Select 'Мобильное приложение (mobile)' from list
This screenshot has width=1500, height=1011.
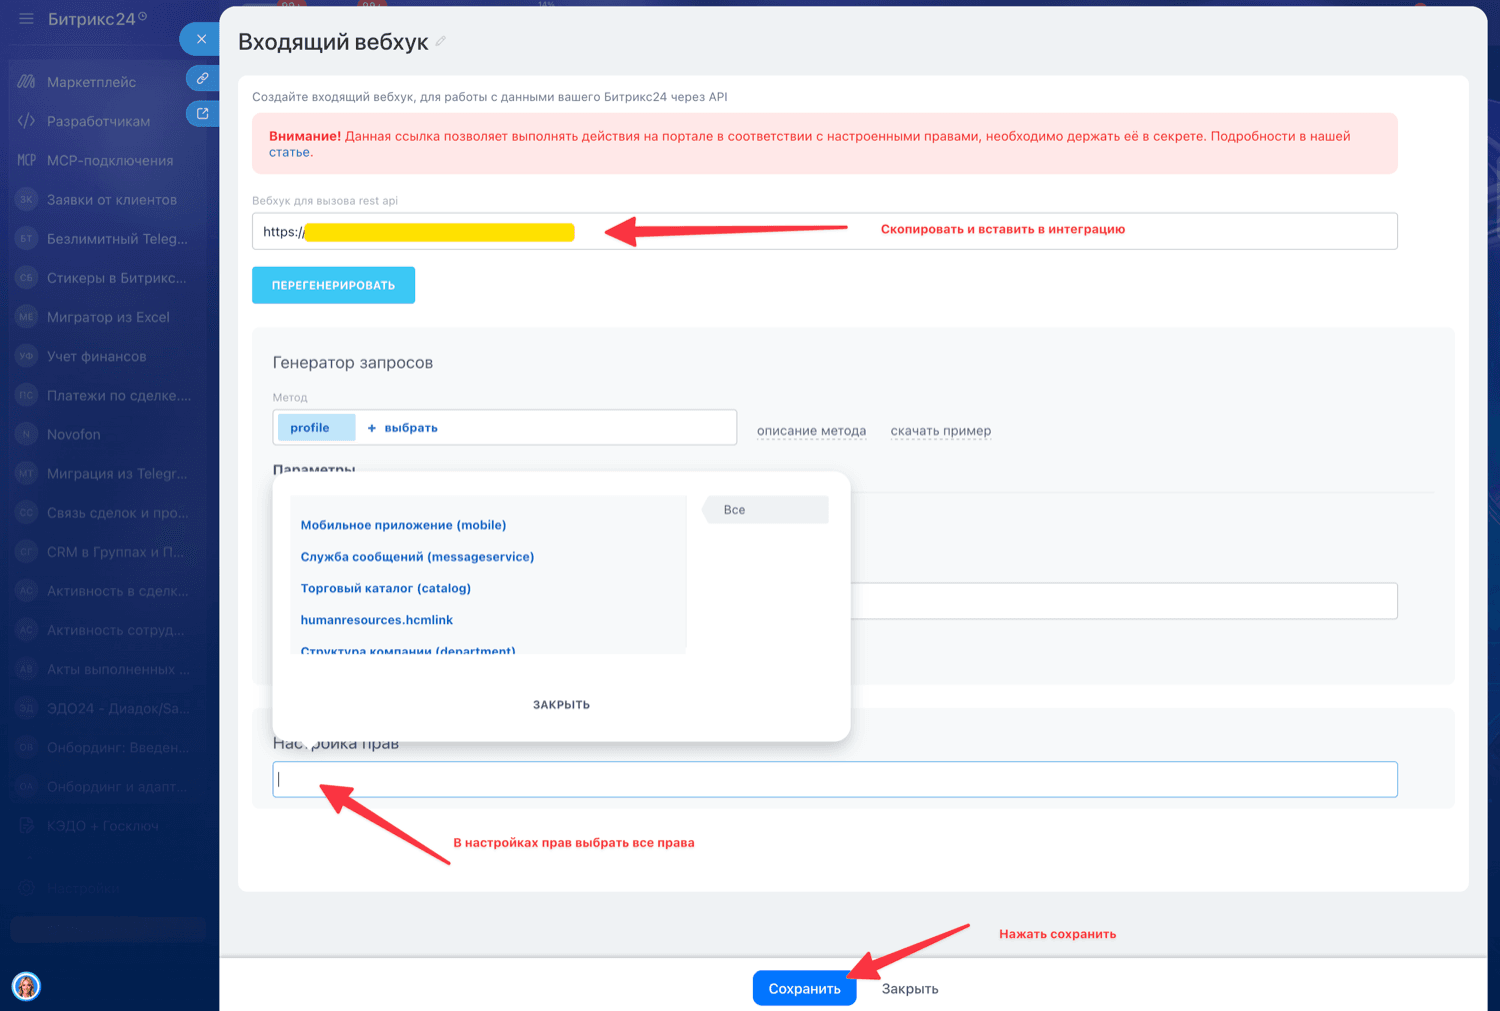click(x=403, y=525)
